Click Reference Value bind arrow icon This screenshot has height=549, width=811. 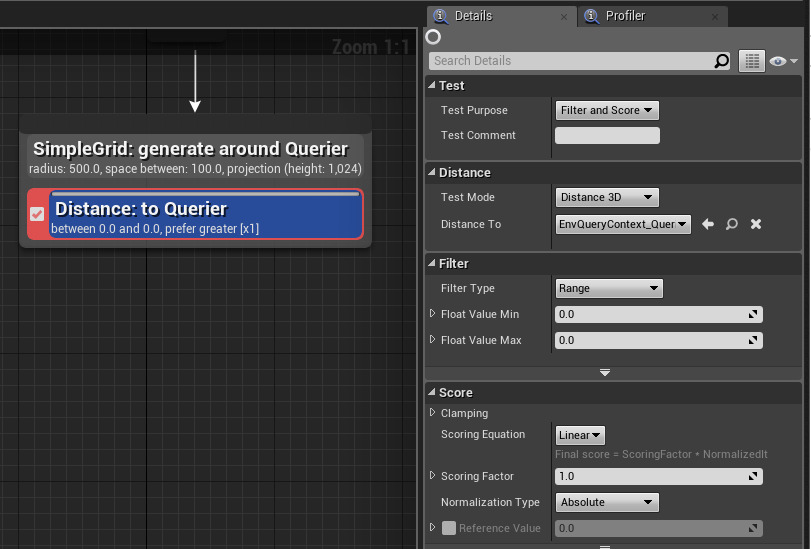pyautogui.click(x=753, y=528)
